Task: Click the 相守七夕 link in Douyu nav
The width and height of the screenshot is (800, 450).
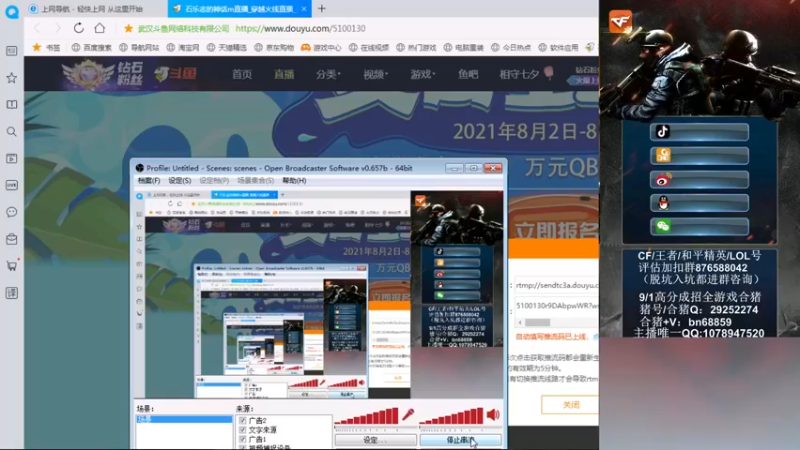Action: [519, 74]
